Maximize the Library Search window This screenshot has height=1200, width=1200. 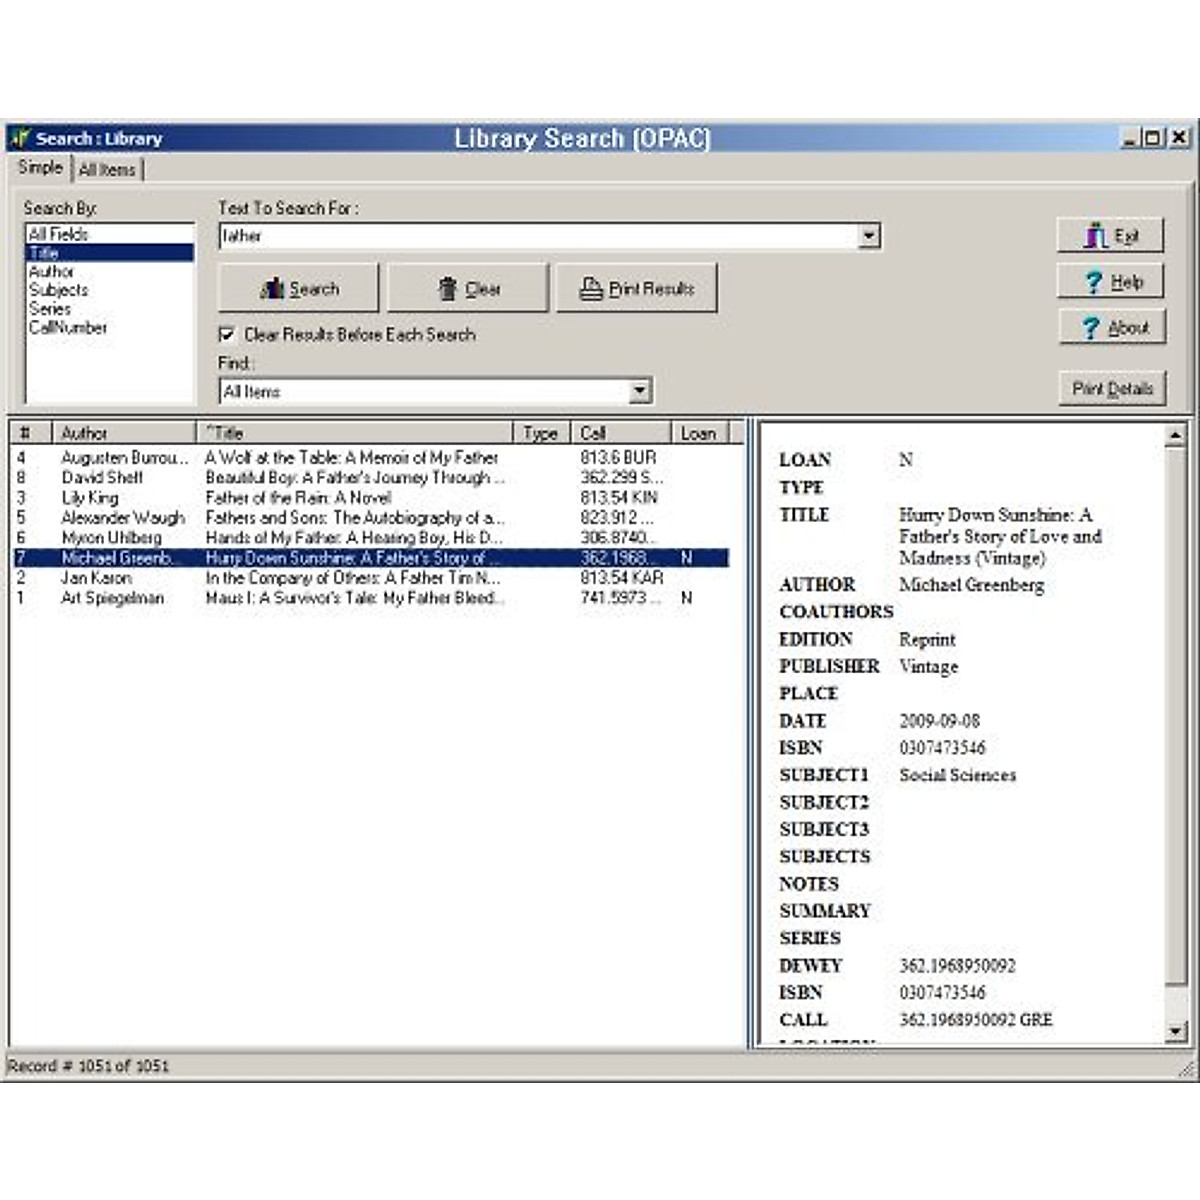pyautogui.click(x=1153, y=138)
